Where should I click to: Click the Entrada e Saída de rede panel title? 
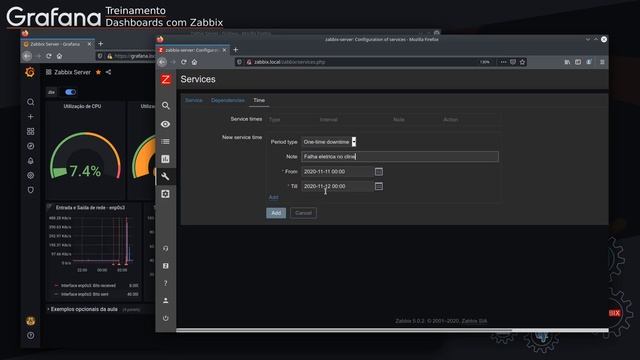pos(90,208)
